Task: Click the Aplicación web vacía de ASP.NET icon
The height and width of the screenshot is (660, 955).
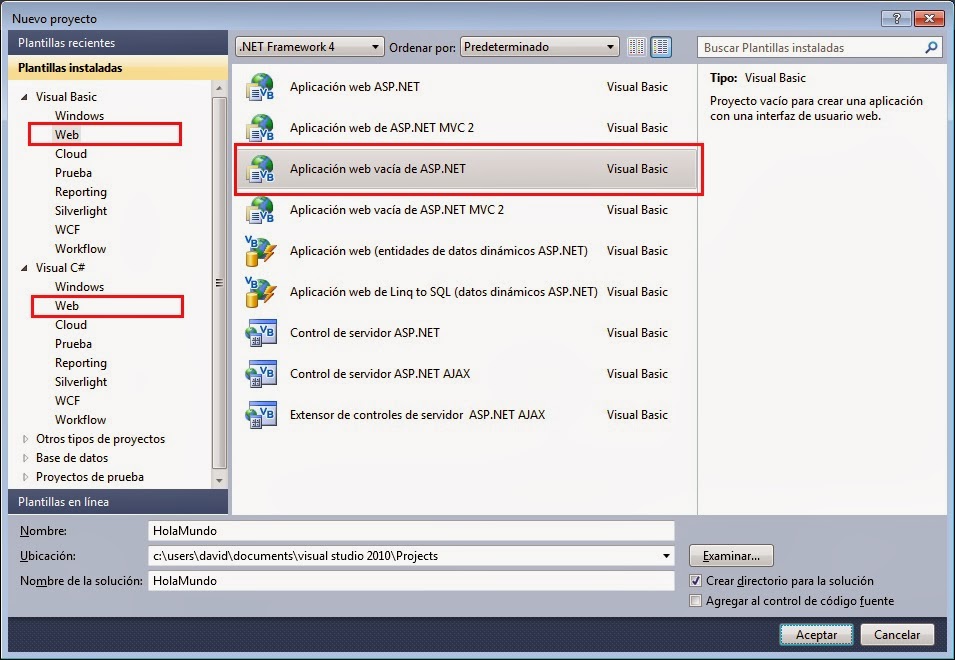Action: tap(260, 169)
